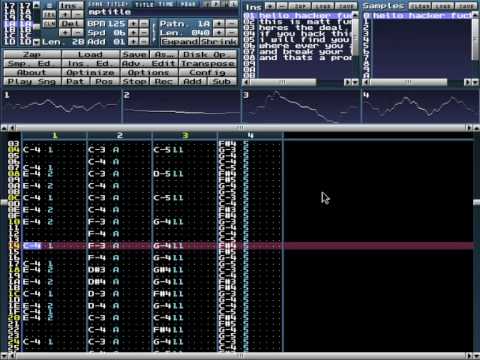
Task: Decrease the Add step value
Action: [x=144, y=42]
